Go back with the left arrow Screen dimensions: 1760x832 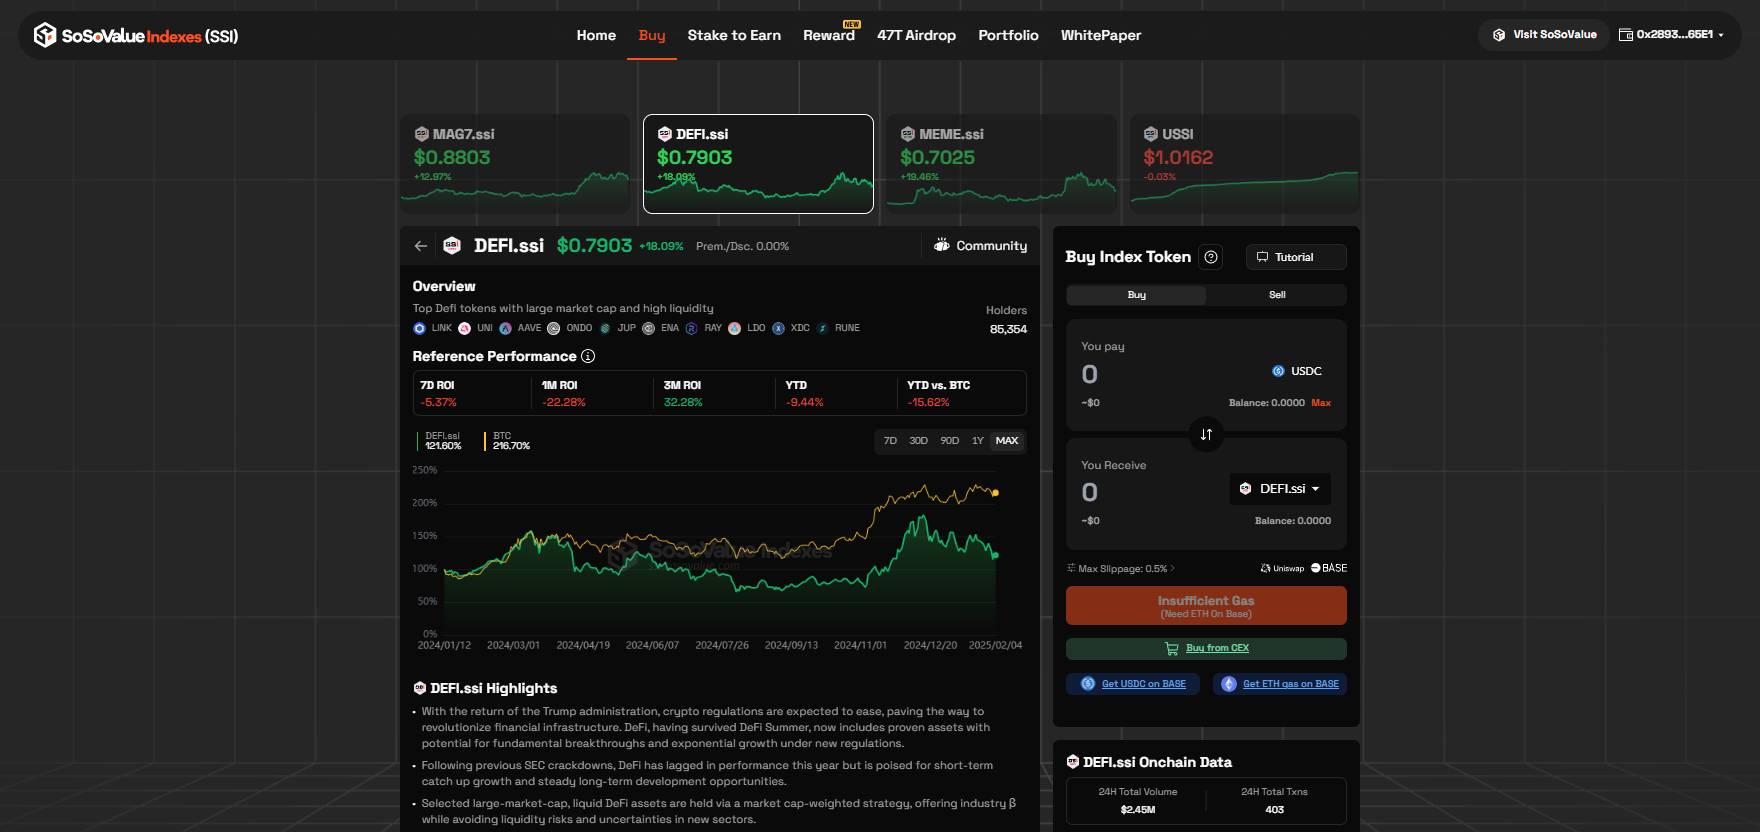tap(421, 246)
